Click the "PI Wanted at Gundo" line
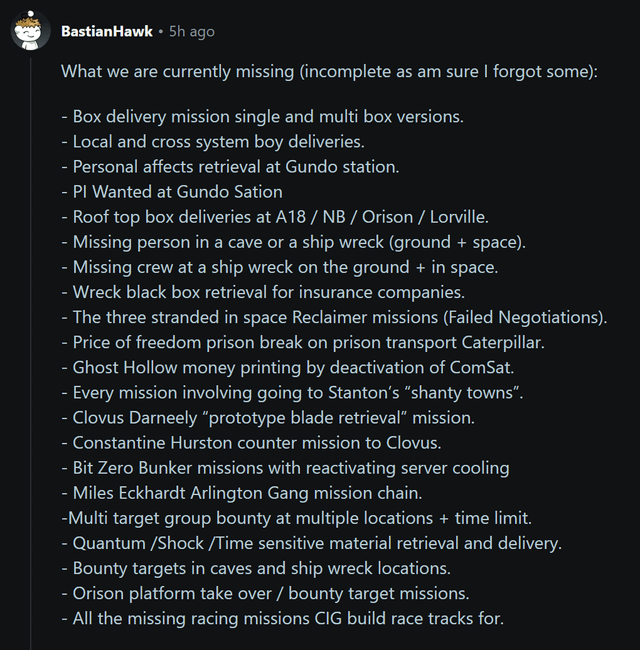The height and width of the screenshot is (650, 640). click(x=172, y=191)
